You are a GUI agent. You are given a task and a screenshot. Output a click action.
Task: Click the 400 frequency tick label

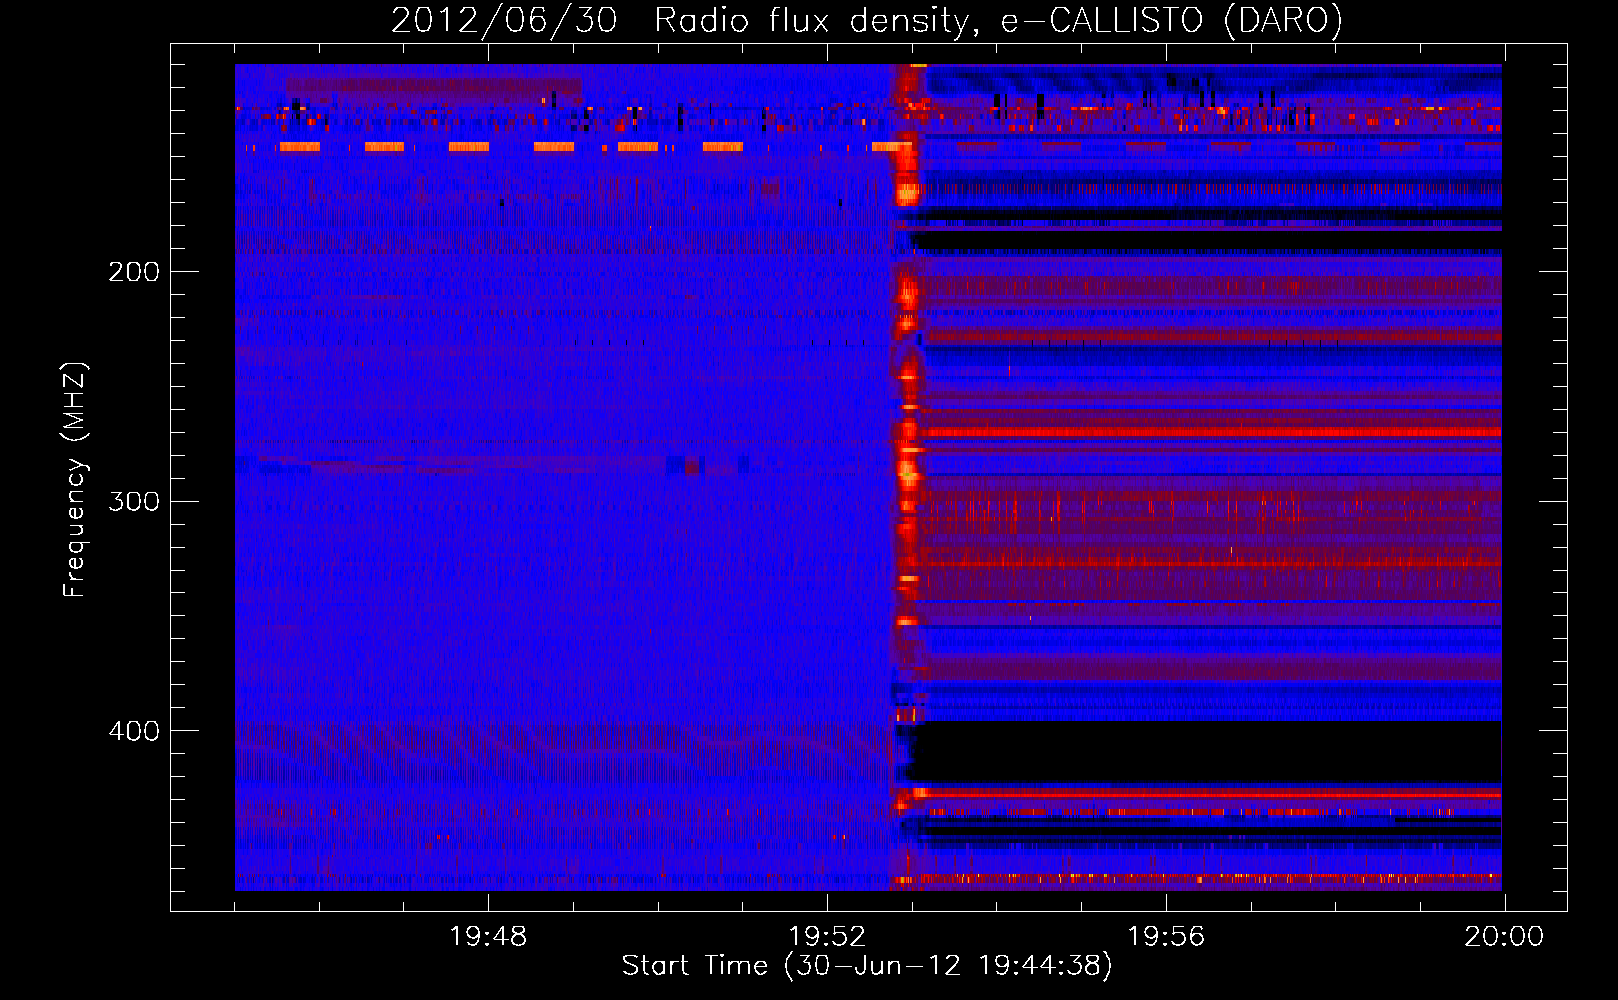(x=134, y=731)
